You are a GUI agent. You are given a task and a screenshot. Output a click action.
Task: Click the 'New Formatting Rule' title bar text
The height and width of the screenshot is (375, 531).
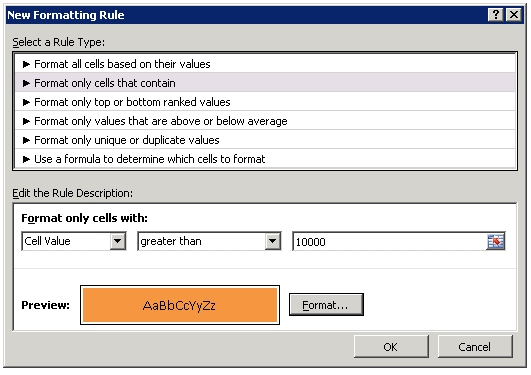(66, 15)
